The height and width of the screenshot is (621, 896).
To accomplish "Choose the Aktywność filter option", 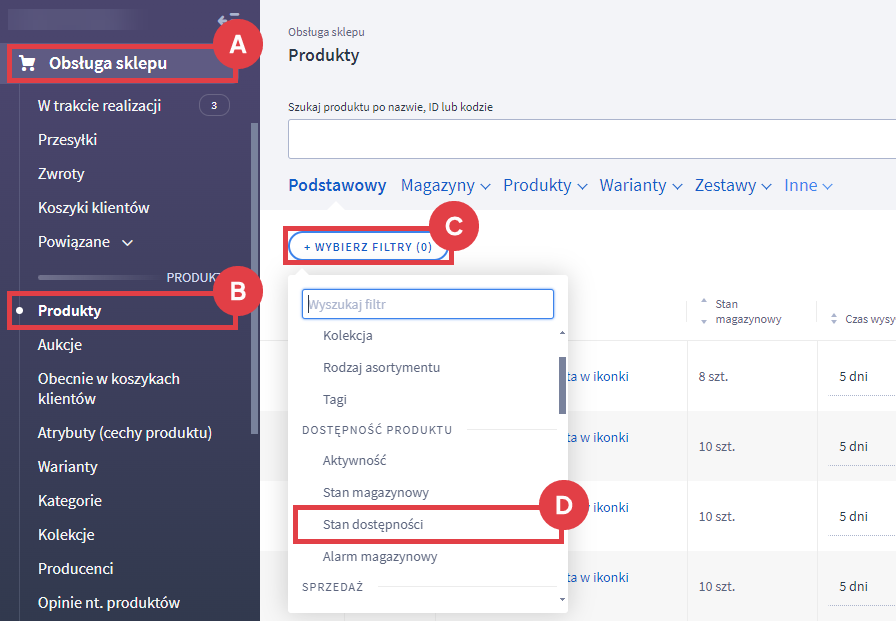I will pyautogui.click(x=354, y=461).
